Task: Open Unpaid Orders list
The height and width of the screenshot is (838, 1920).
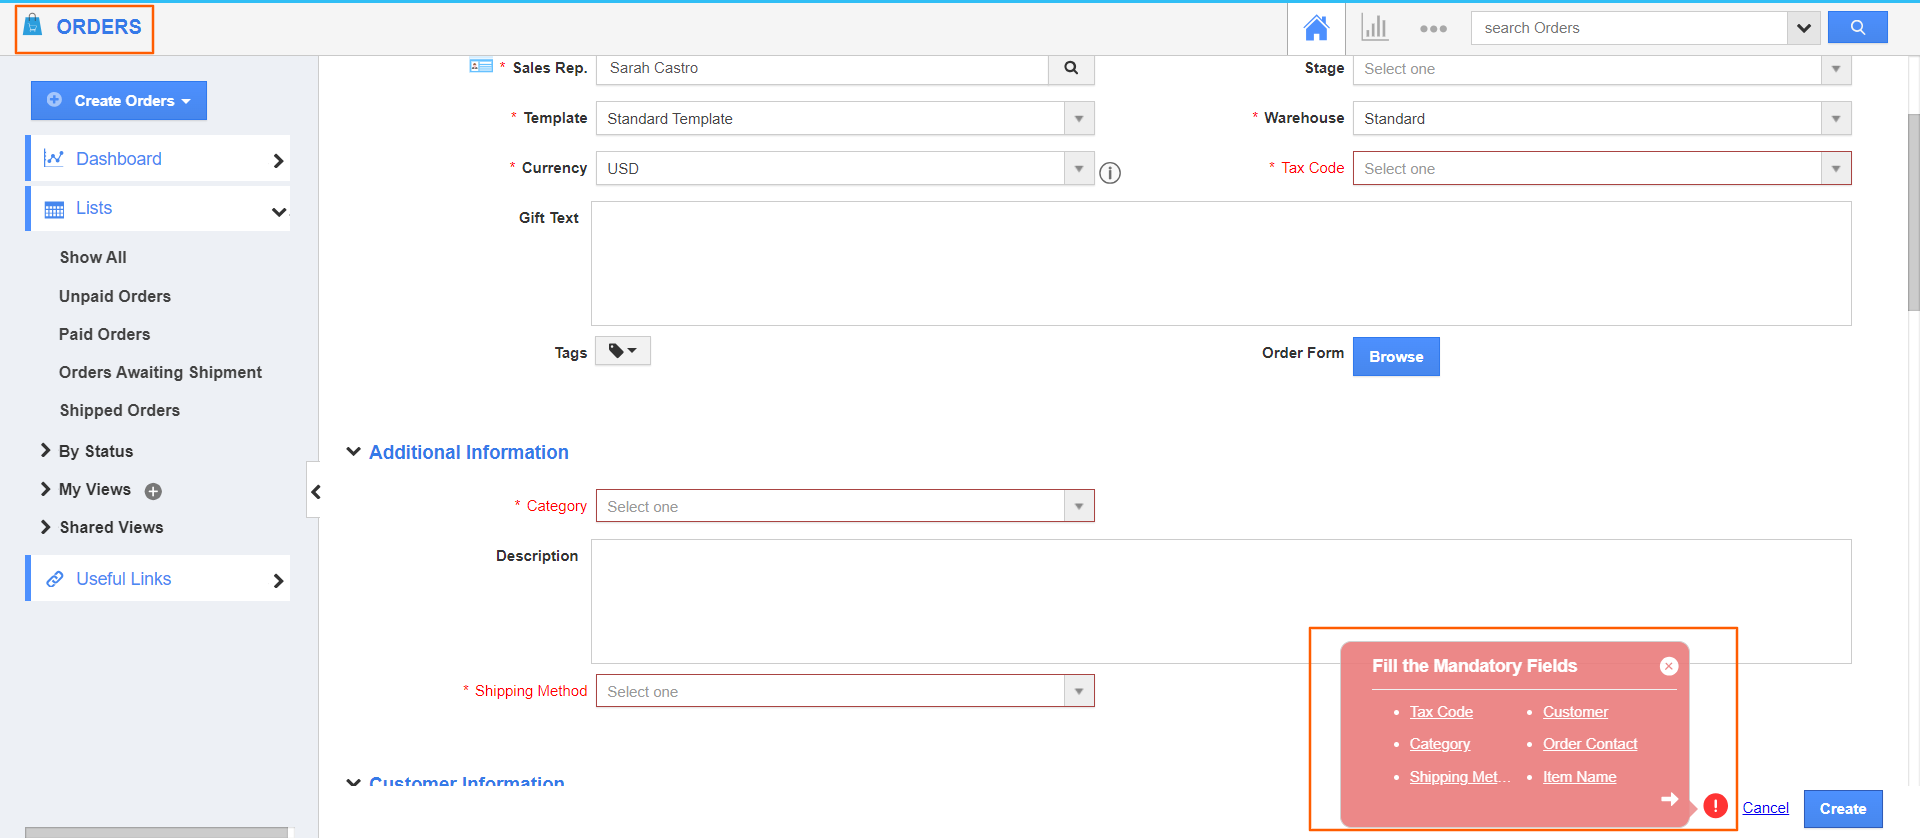Action: pyautogui.click(x=115, y=296)
